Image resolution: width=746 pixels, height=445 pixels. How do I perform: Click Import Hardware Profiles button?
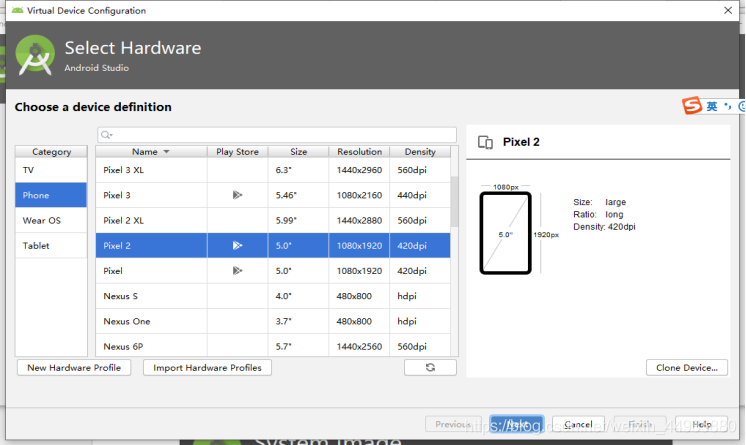(207, 367)
